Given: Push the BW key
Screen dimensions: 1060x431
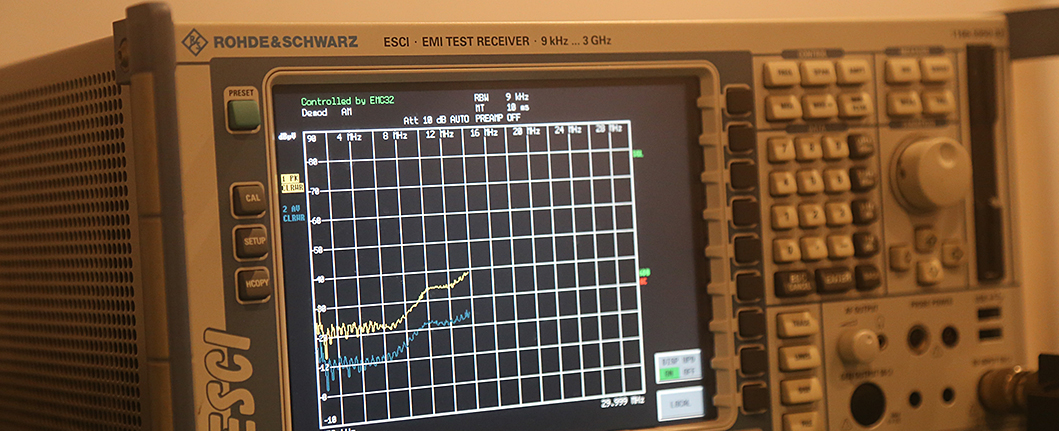Looking at the screenshot, I should click(x=903, y=70).
